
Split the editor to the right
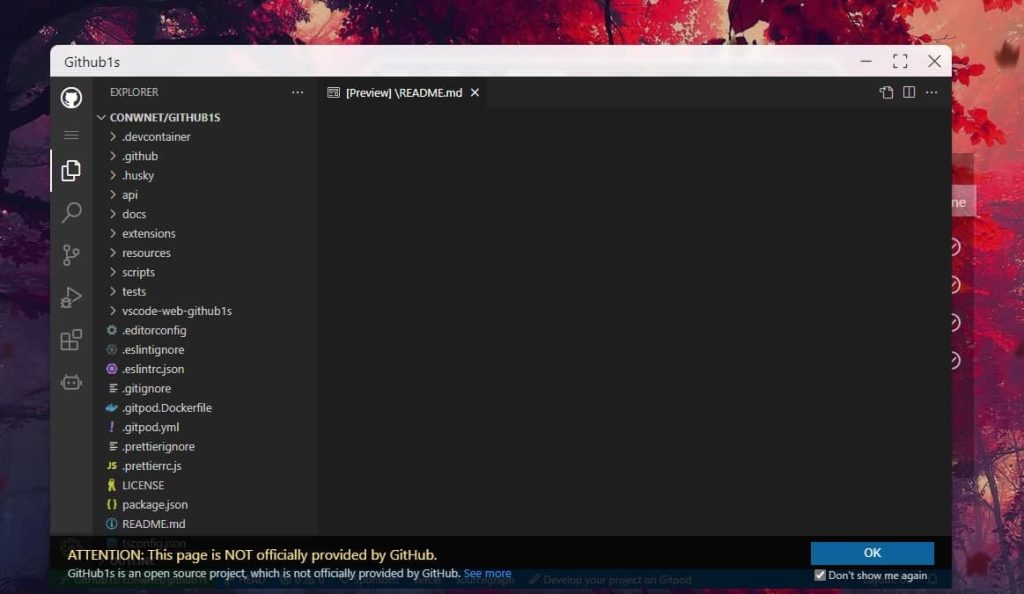(x=909, y=93)
